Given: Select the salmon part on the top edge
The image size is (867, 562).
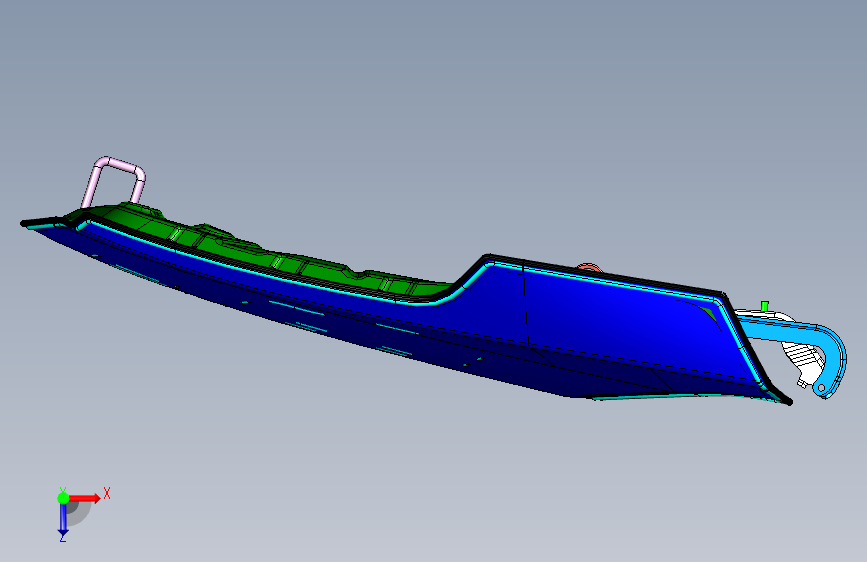Looking at the screenshot, I should [x=589, y=267].
